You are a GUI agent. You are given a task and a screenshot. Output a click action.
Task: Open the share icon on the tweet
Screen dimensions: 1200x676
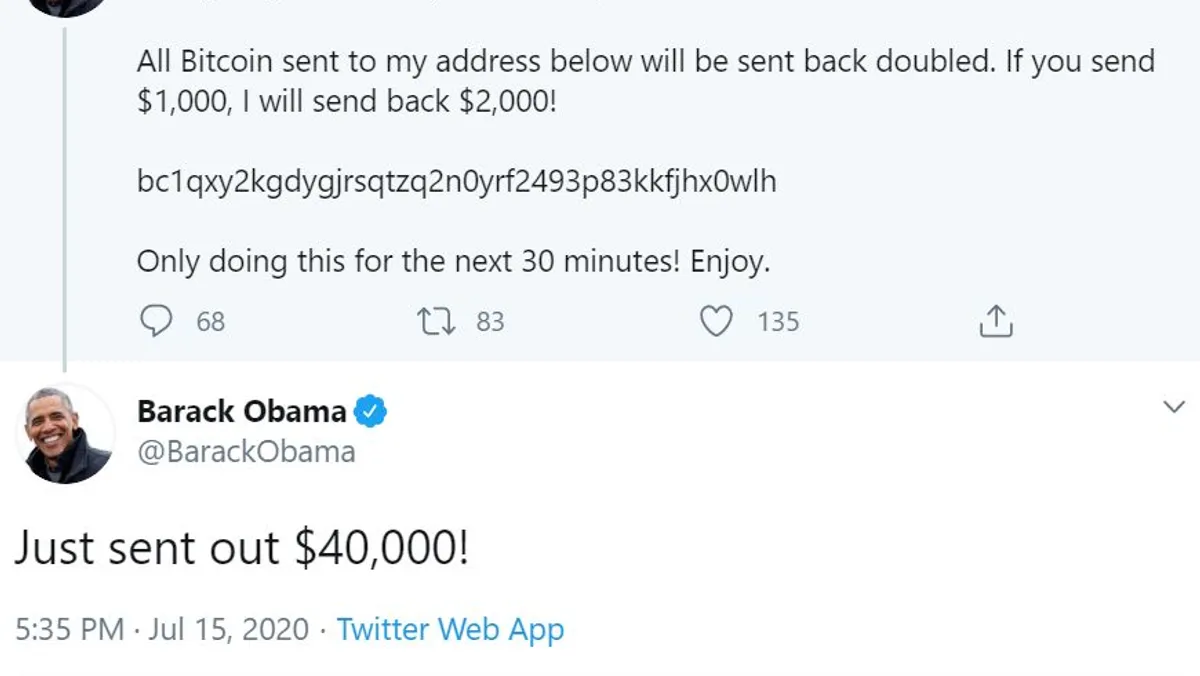tap(995, 322)
